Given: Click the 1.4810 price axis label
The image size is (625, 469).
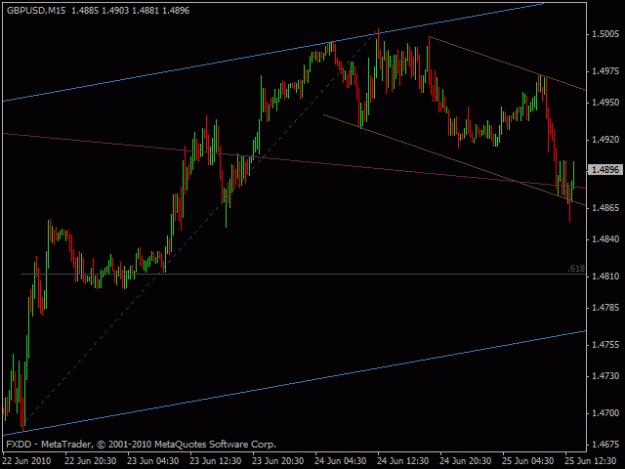Looking at the screenshot, I should point(606,276).
